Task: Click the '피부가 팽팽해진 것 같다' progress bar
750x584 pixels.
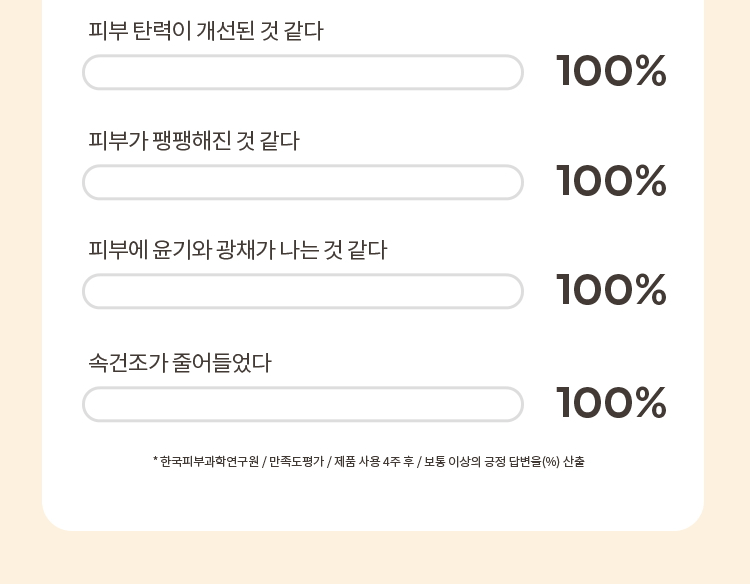Action: pos(302,182)
